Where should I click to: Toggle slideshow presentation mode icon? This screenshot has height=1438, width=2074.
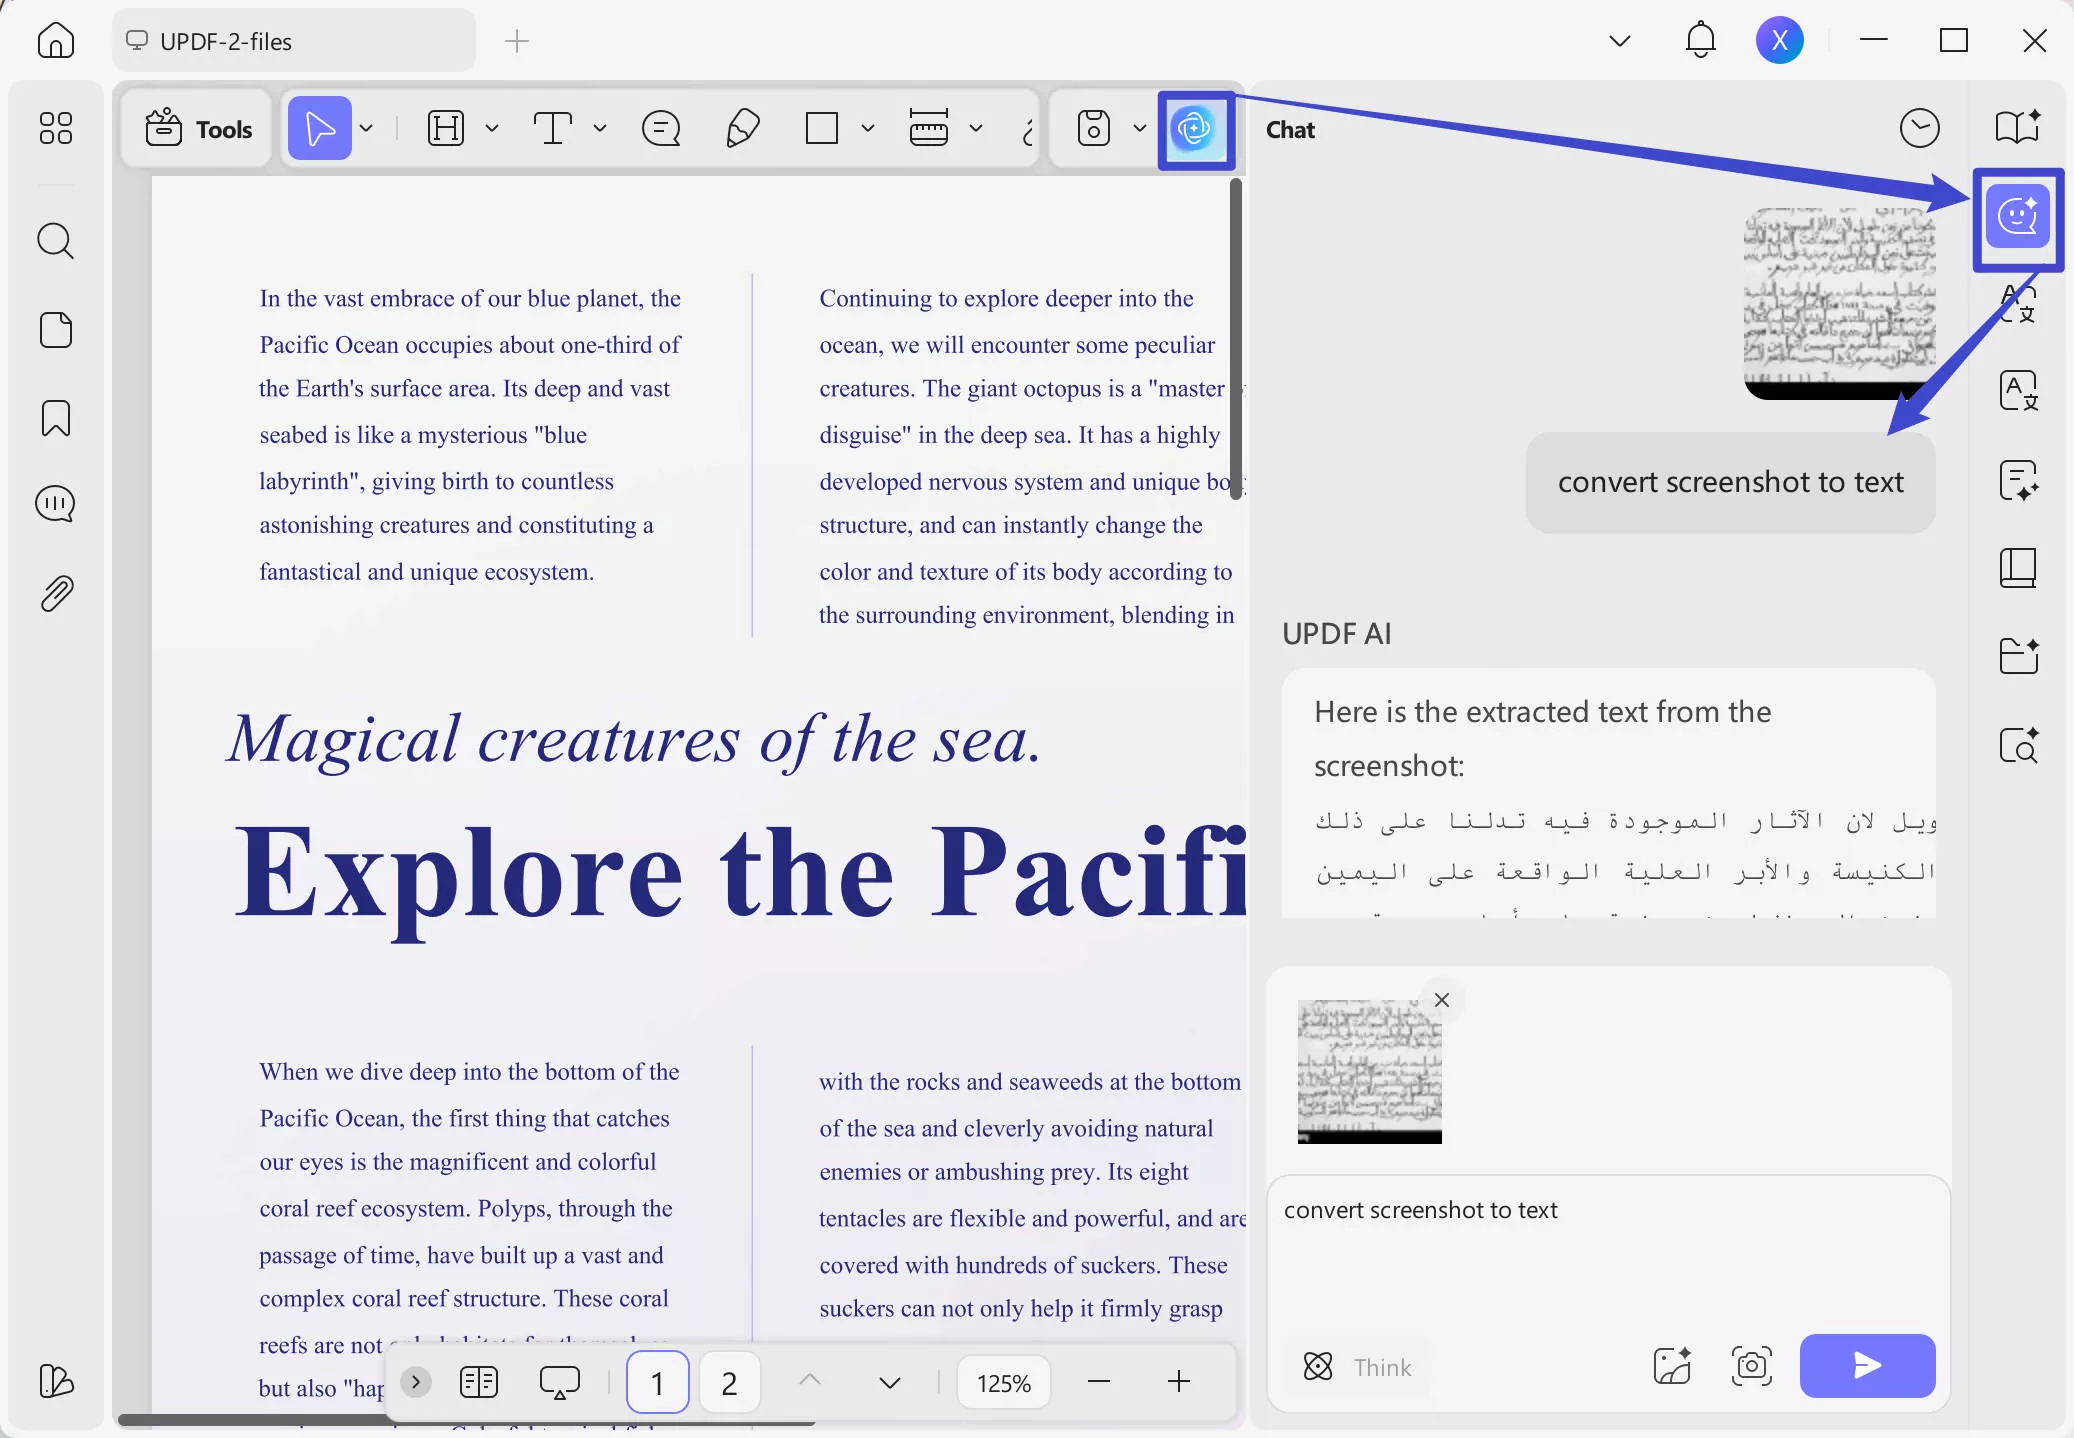pyautogui.click(x=559, y=1382)
